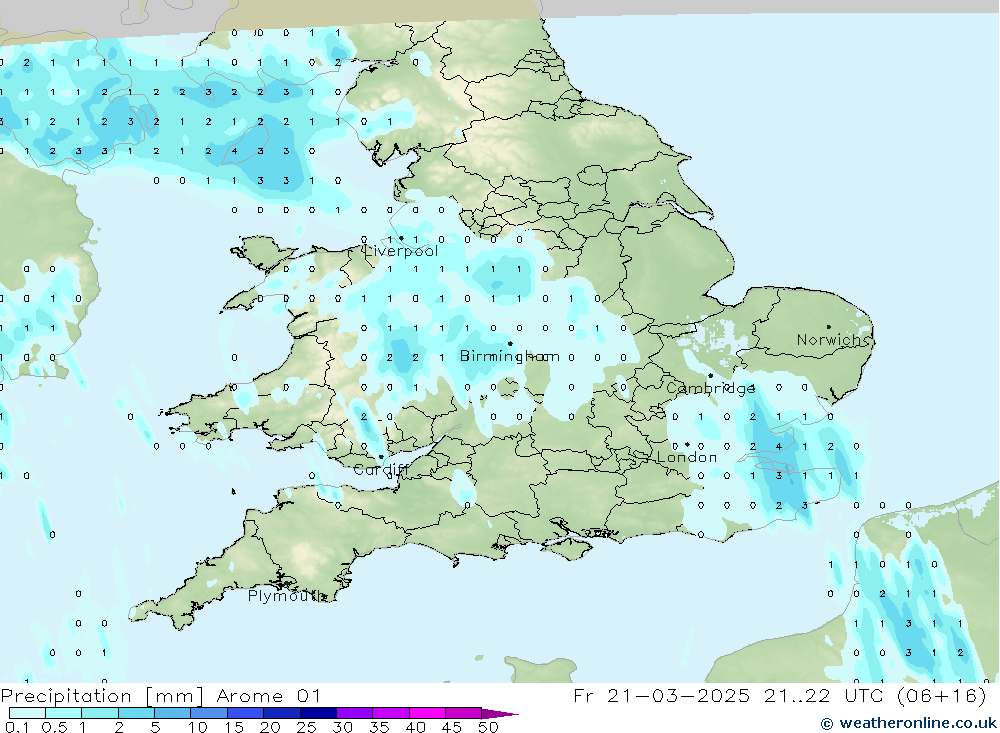Click the Birmingham city dot marker

coord(510,344)
